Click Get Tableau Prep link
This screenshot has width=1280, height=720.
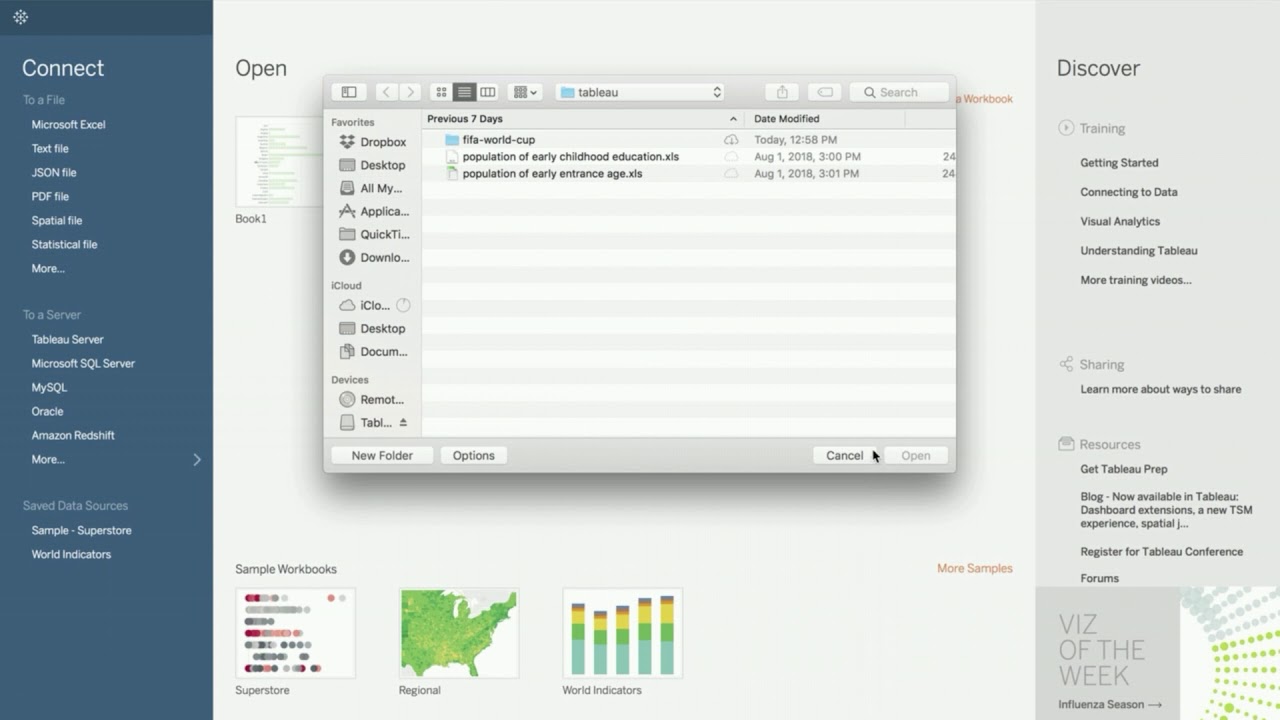tap(1124, 469)
